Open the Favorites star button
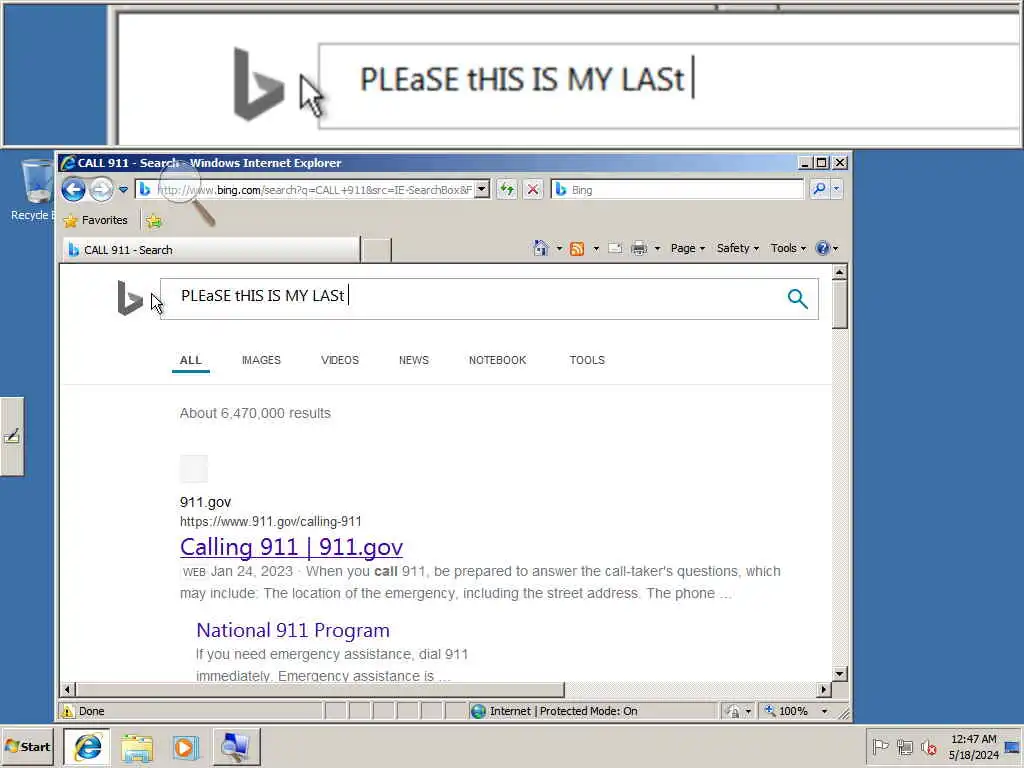1024x768 pixels. click(x=96, y=221)
